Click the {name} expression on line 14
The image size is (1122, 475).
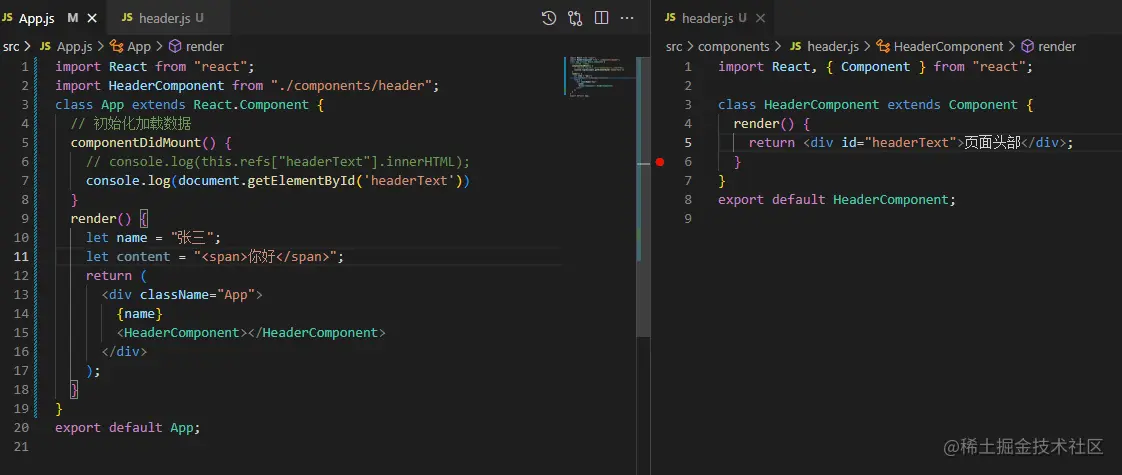140,313
